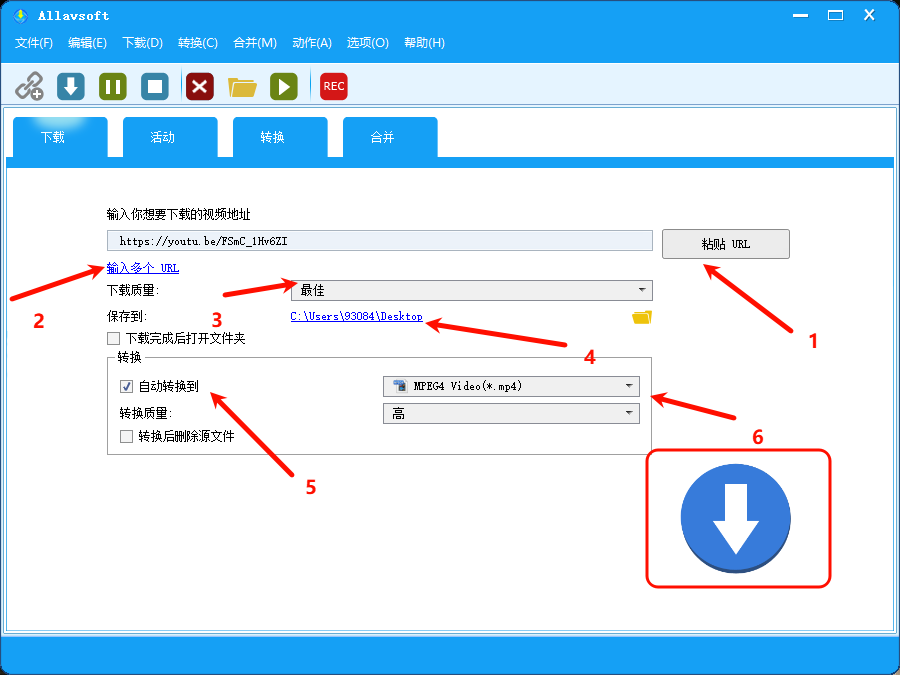Open the output folder from the toolbar
This screenshot has height=675, width=900.
242,87
